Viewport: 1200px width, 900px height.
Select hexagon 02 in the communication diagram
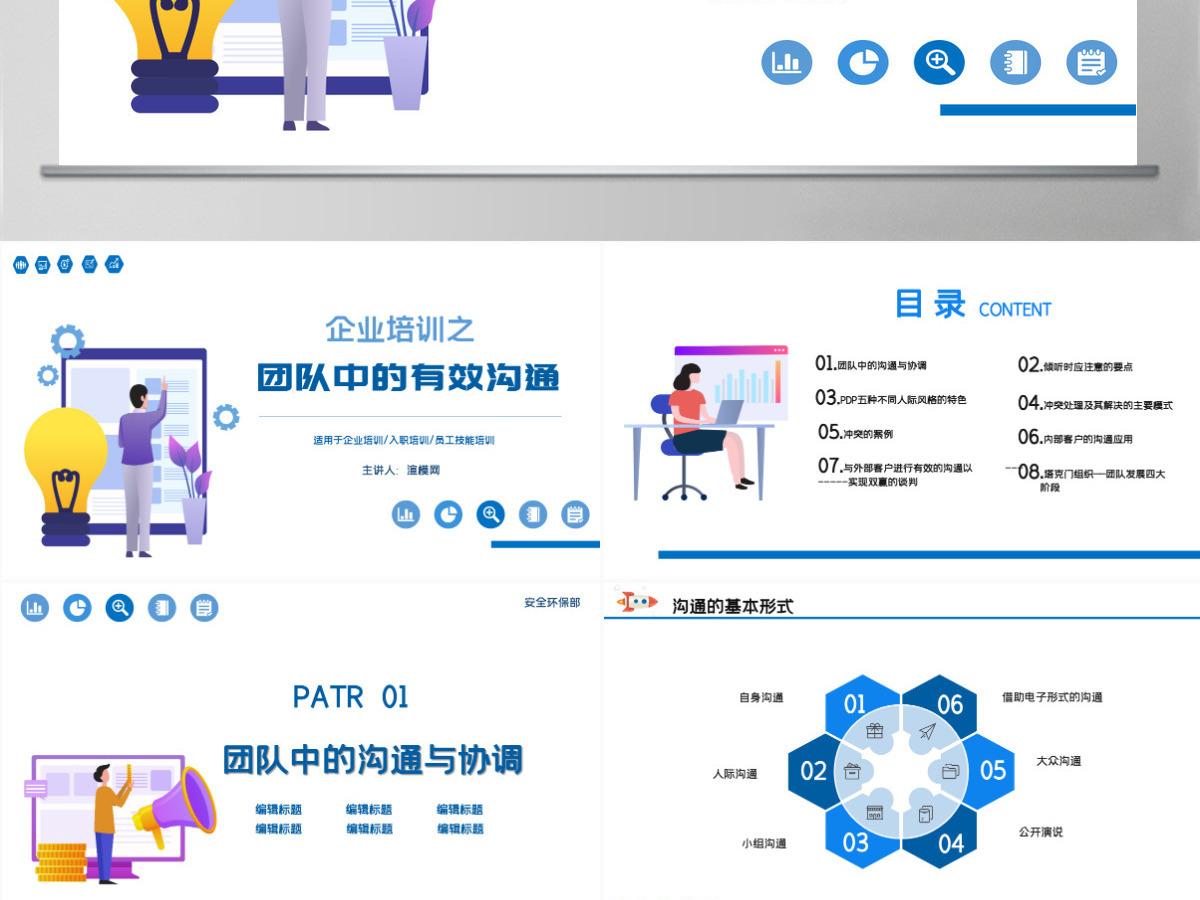(814, 771)
